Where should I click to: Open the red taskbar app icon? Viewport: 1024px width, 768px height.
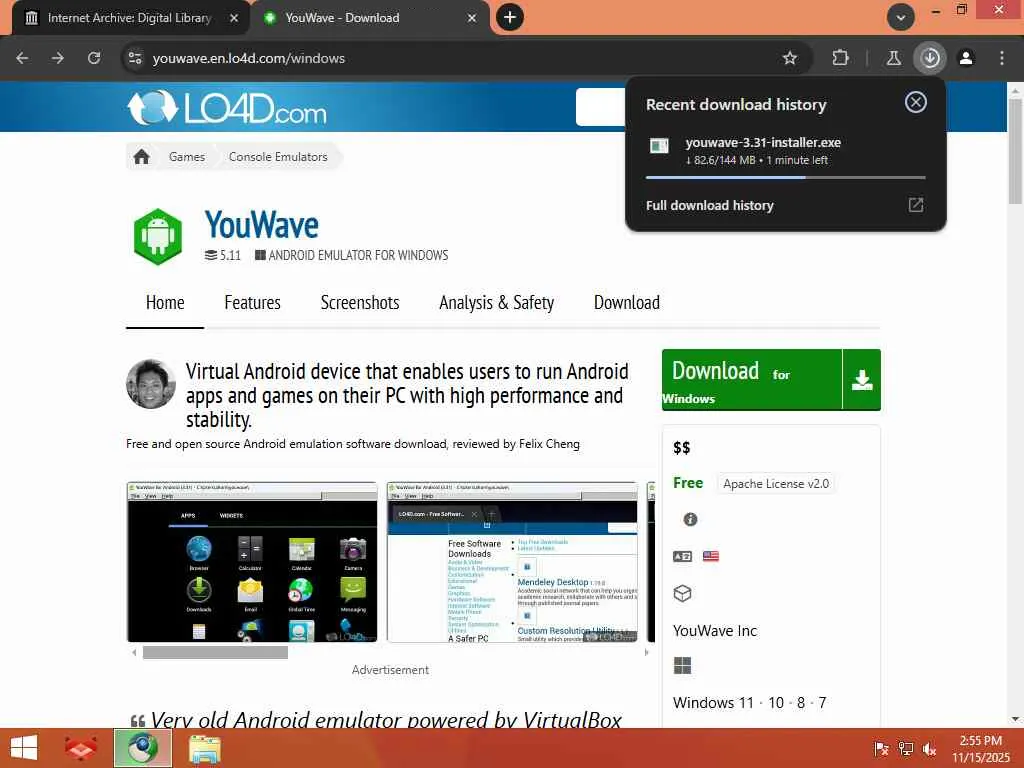(82, 748)
